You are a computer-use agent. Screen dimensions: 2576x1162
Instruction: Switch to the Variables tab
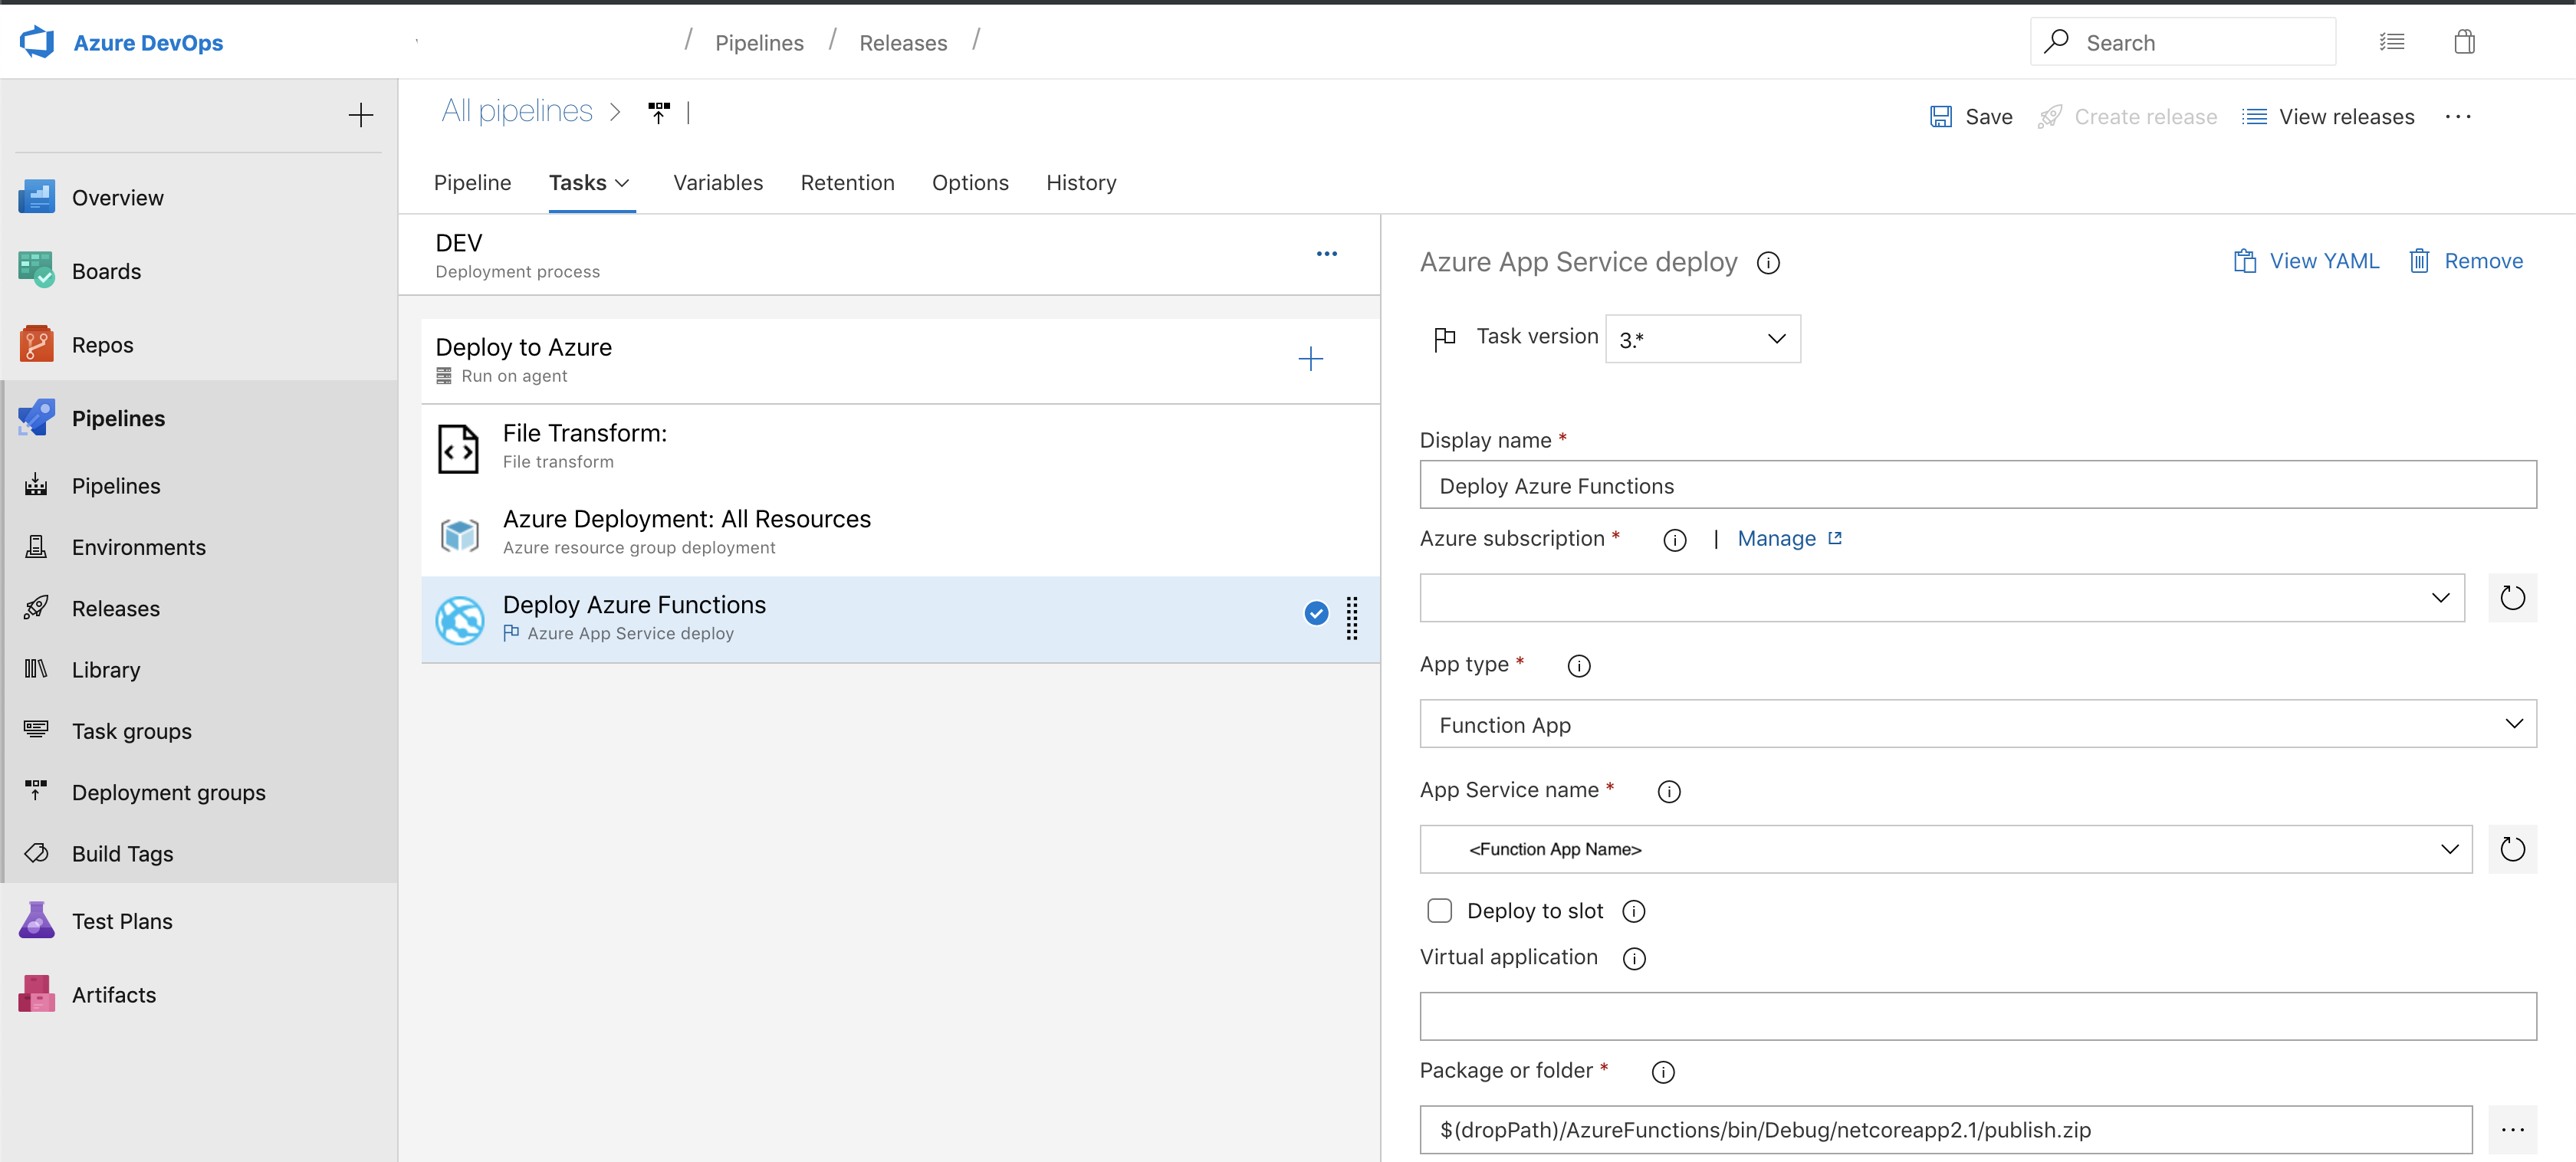click(x=718, y=183)
